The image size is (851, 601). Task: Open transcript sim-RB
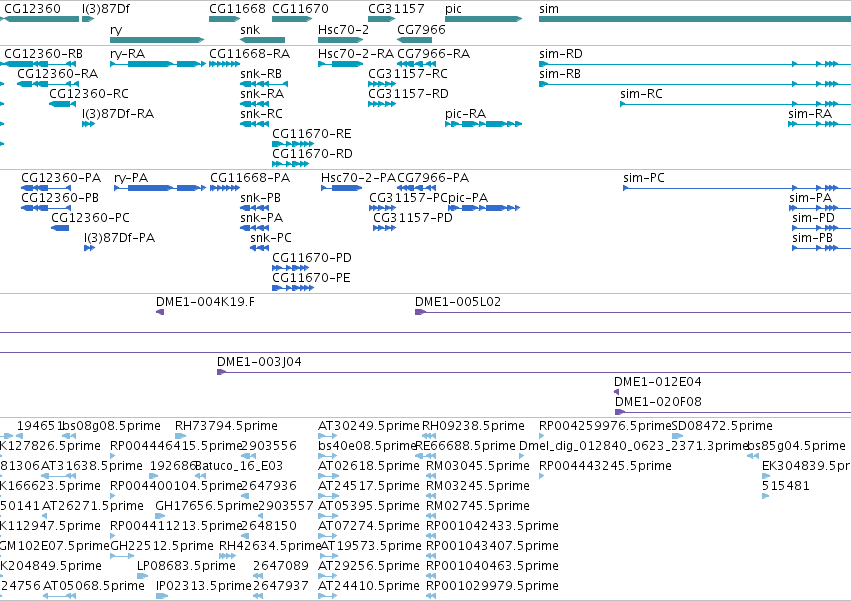(x=560, y=74)
